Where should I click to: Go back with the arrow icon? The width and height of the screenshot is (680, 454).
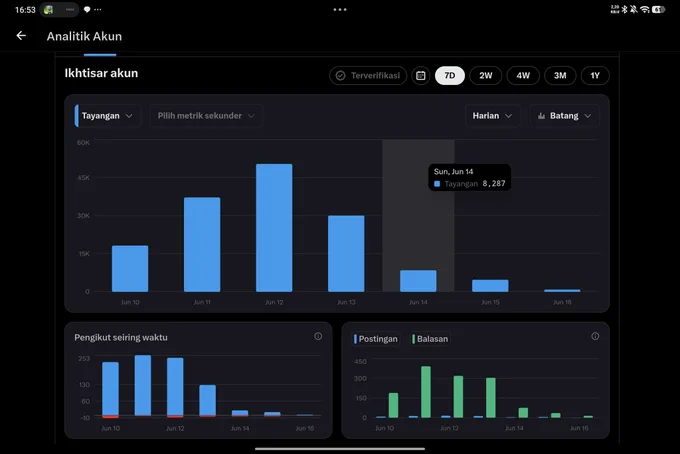click(x=21, y=36)
